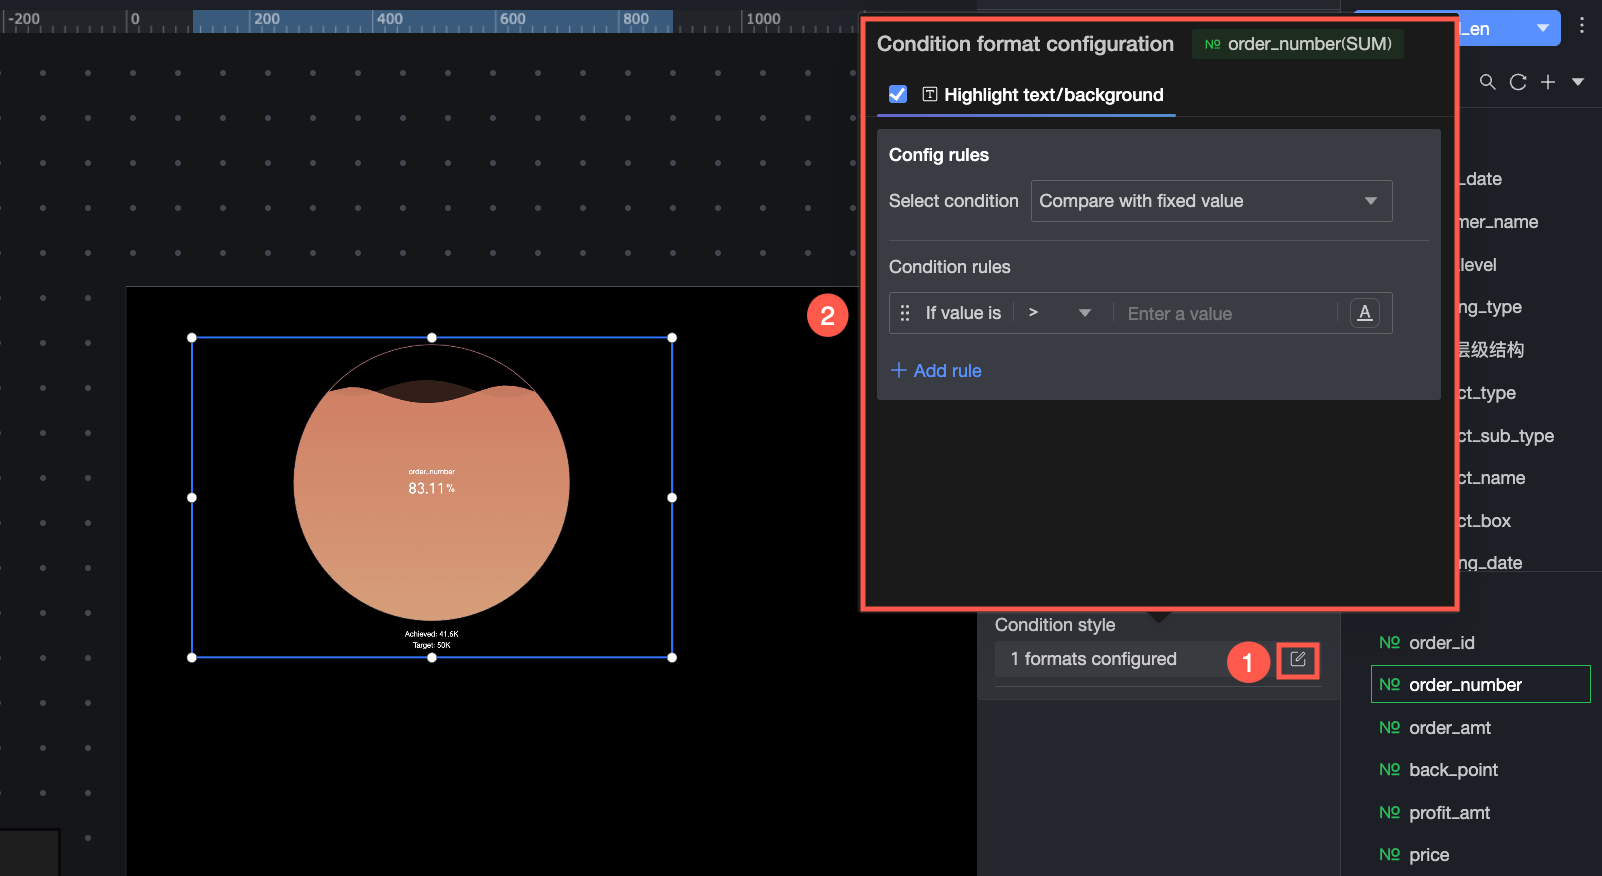
Task: Select the order_number measure field
Action: (1480, 685)
